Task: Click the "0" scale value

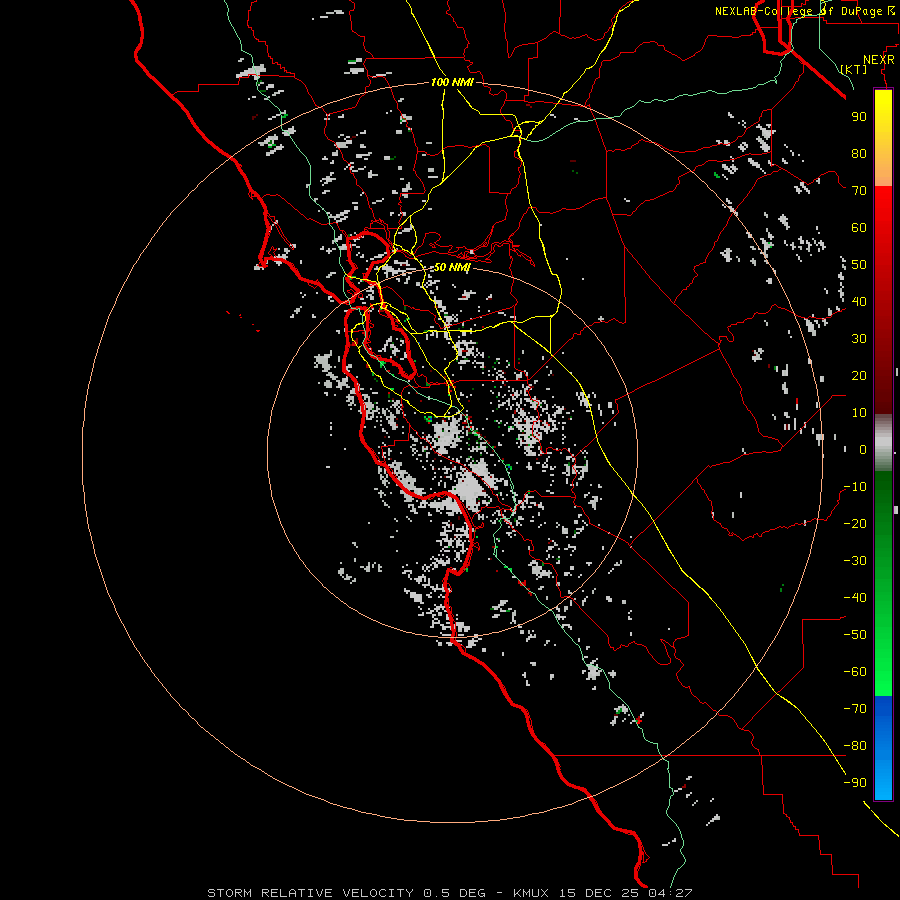Action: pyautogui.click(x=863, y=450)
